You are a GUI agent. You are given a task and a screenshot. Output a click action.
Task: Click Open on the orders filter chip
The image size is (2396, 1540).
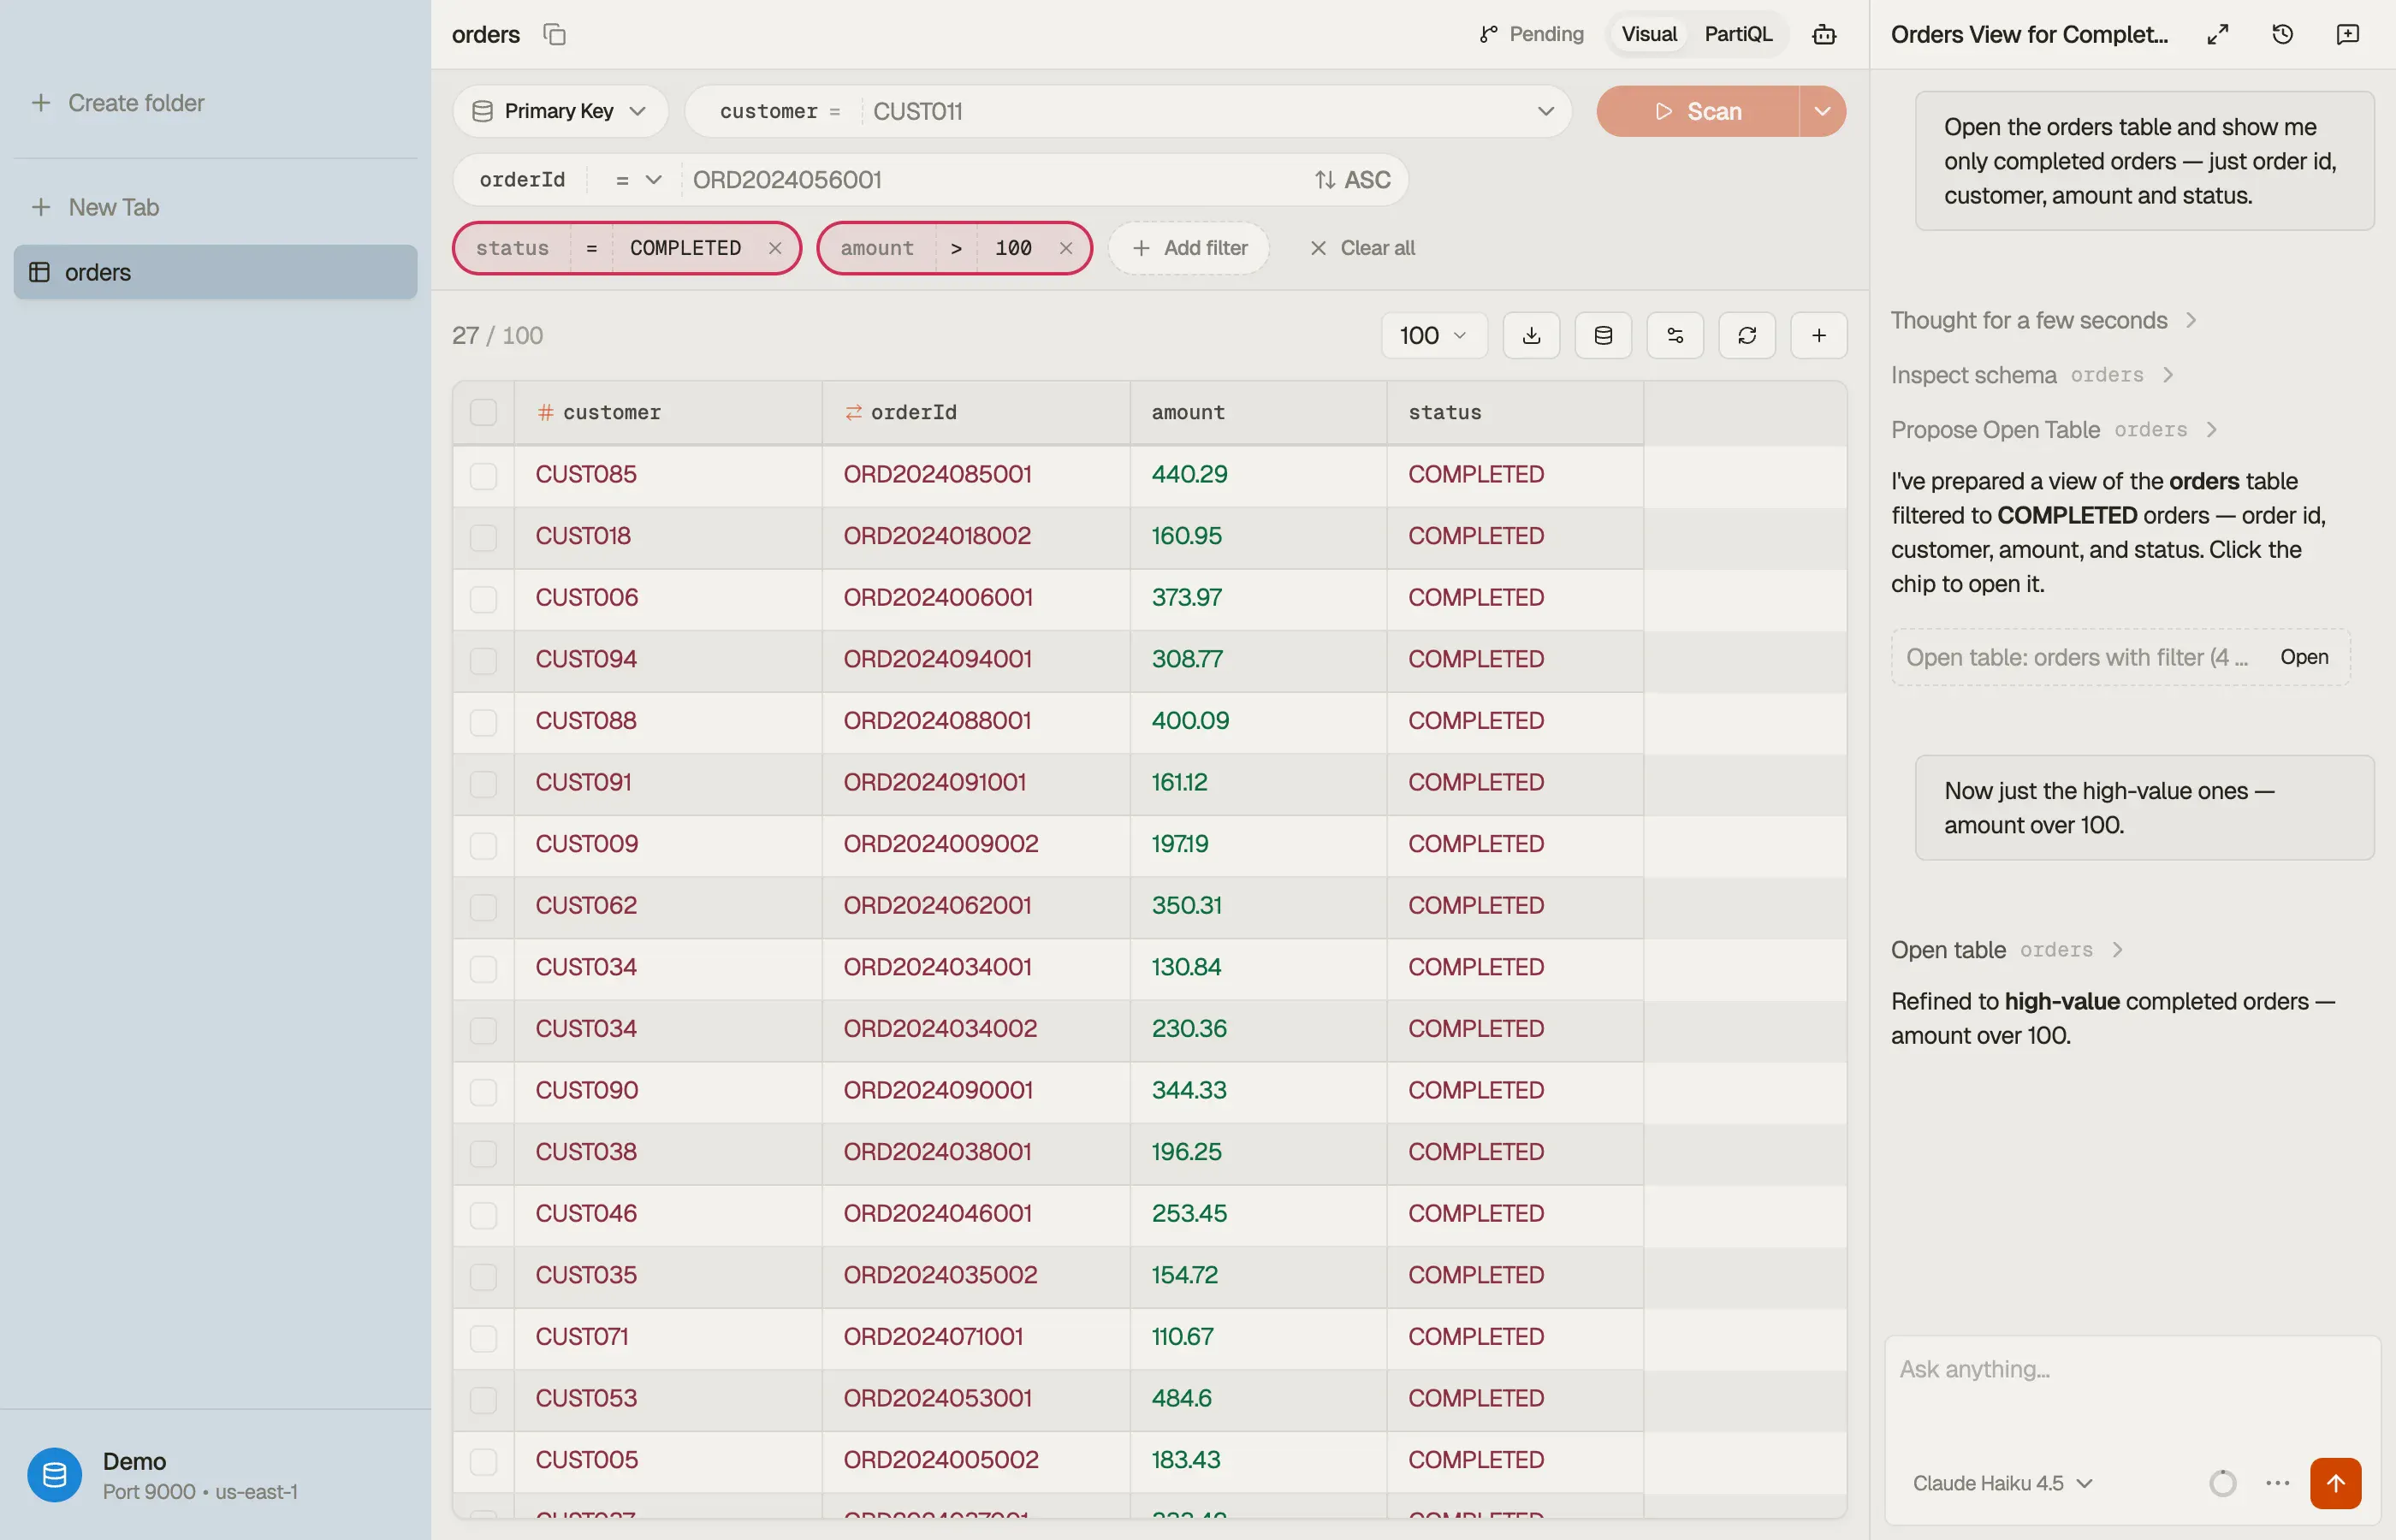pos(2304,657)
